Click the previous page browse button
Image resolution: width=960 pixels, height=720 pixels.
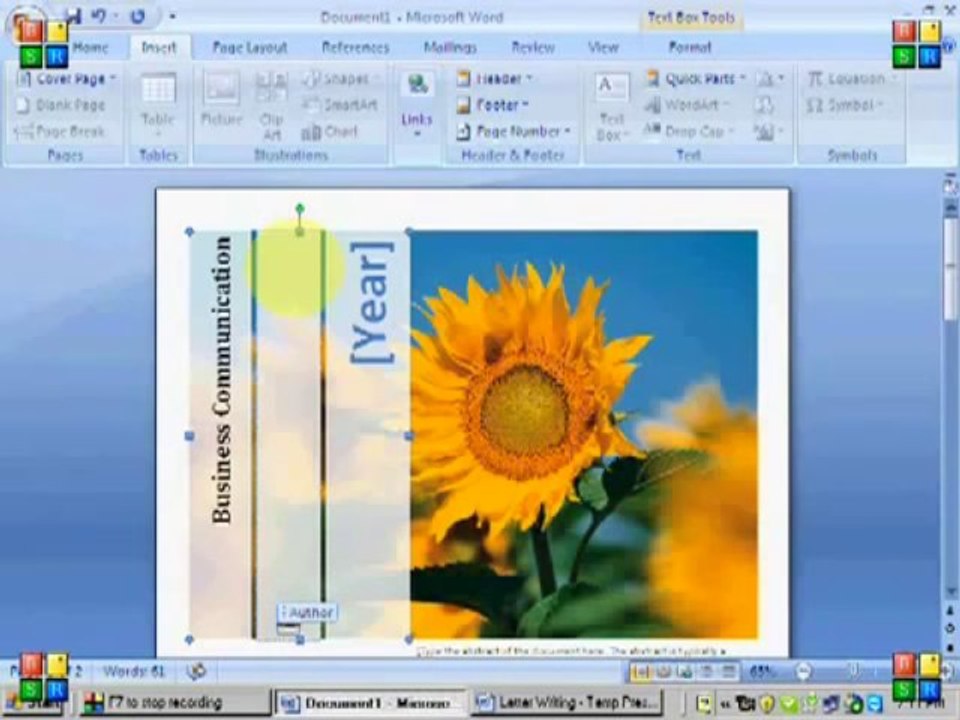click(x=951, y=610)
